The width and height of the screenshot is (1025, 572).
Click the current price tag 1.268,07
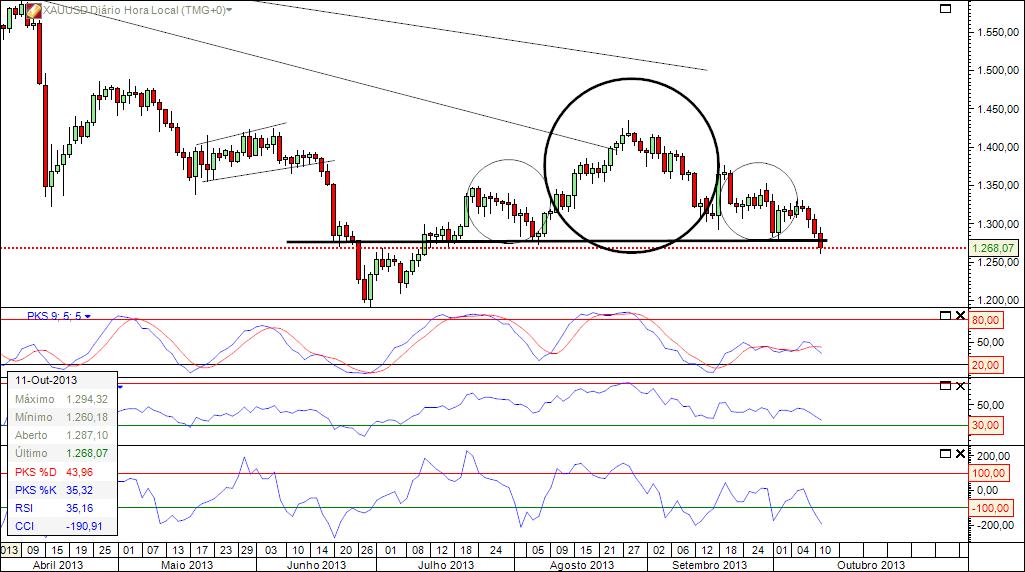pyautogui.click(x=994, y=248)
